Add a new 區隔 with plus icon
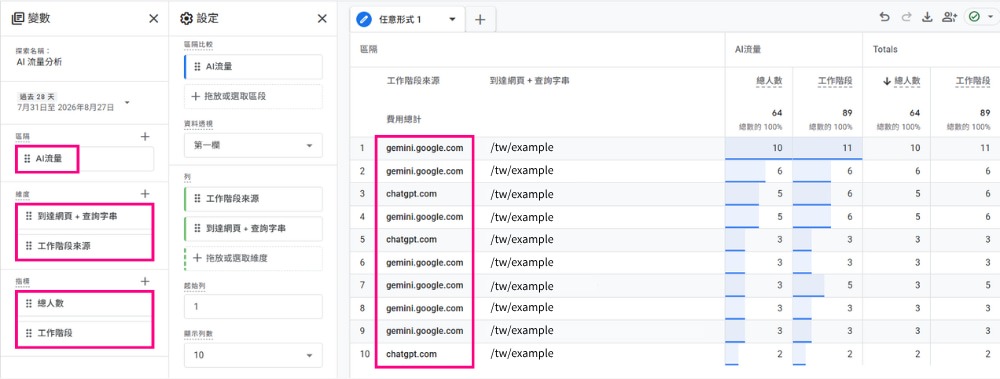 (145, 136)
